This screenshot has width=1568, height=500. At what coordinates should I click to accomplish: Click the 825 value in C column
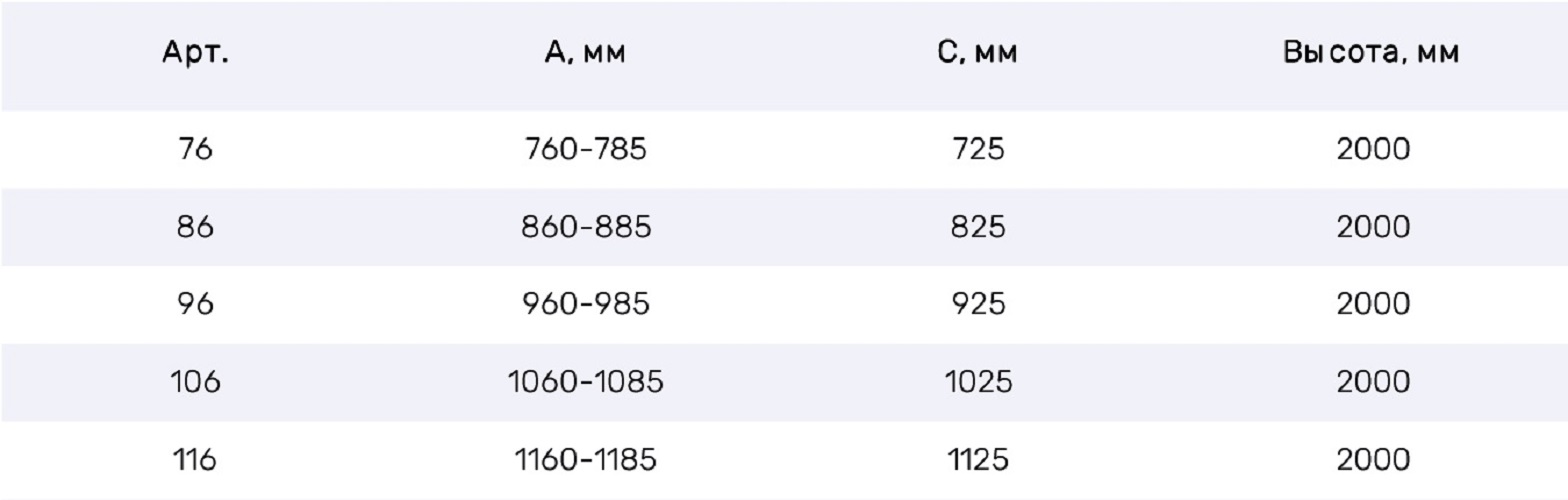(x=978, y=227)
